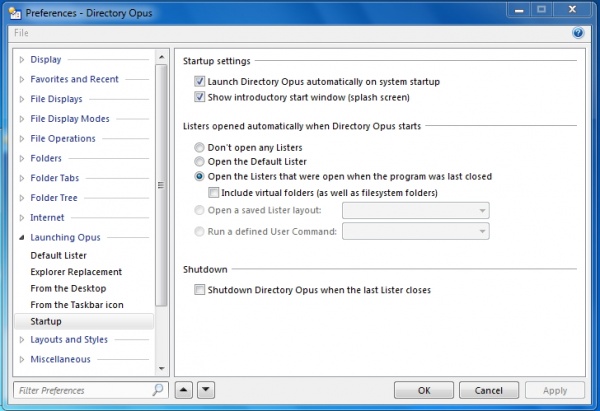
Task: Open the File menu
Action: point(21,33)
